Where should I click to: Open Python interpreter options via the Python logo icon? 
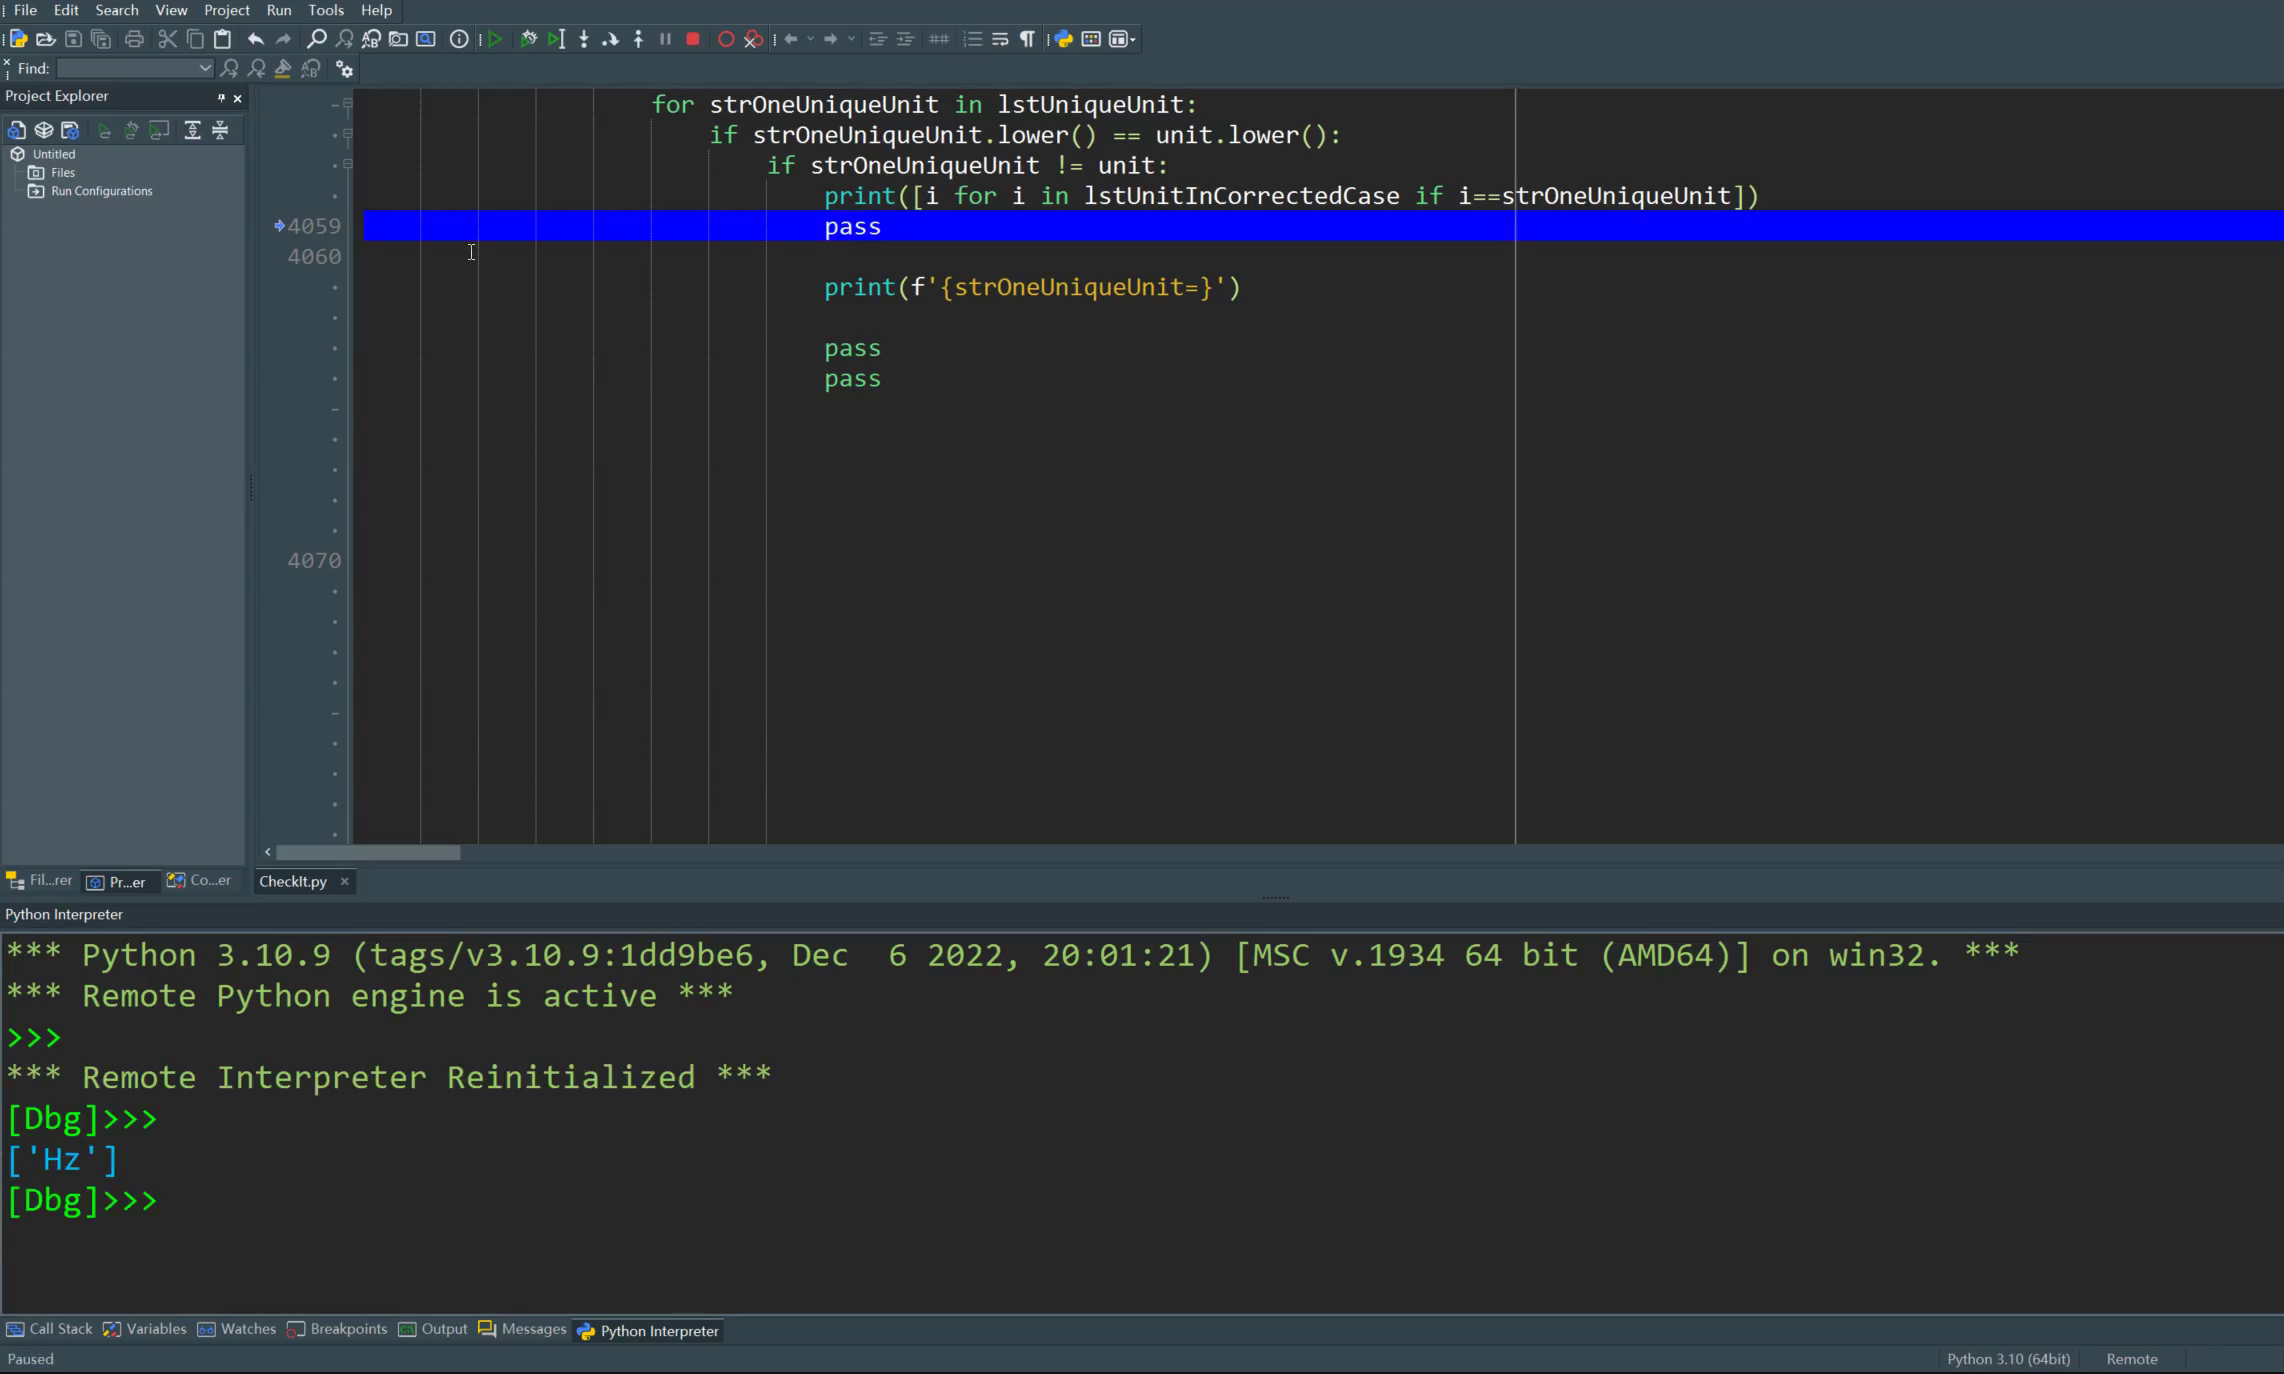(x=1062, y=39)
